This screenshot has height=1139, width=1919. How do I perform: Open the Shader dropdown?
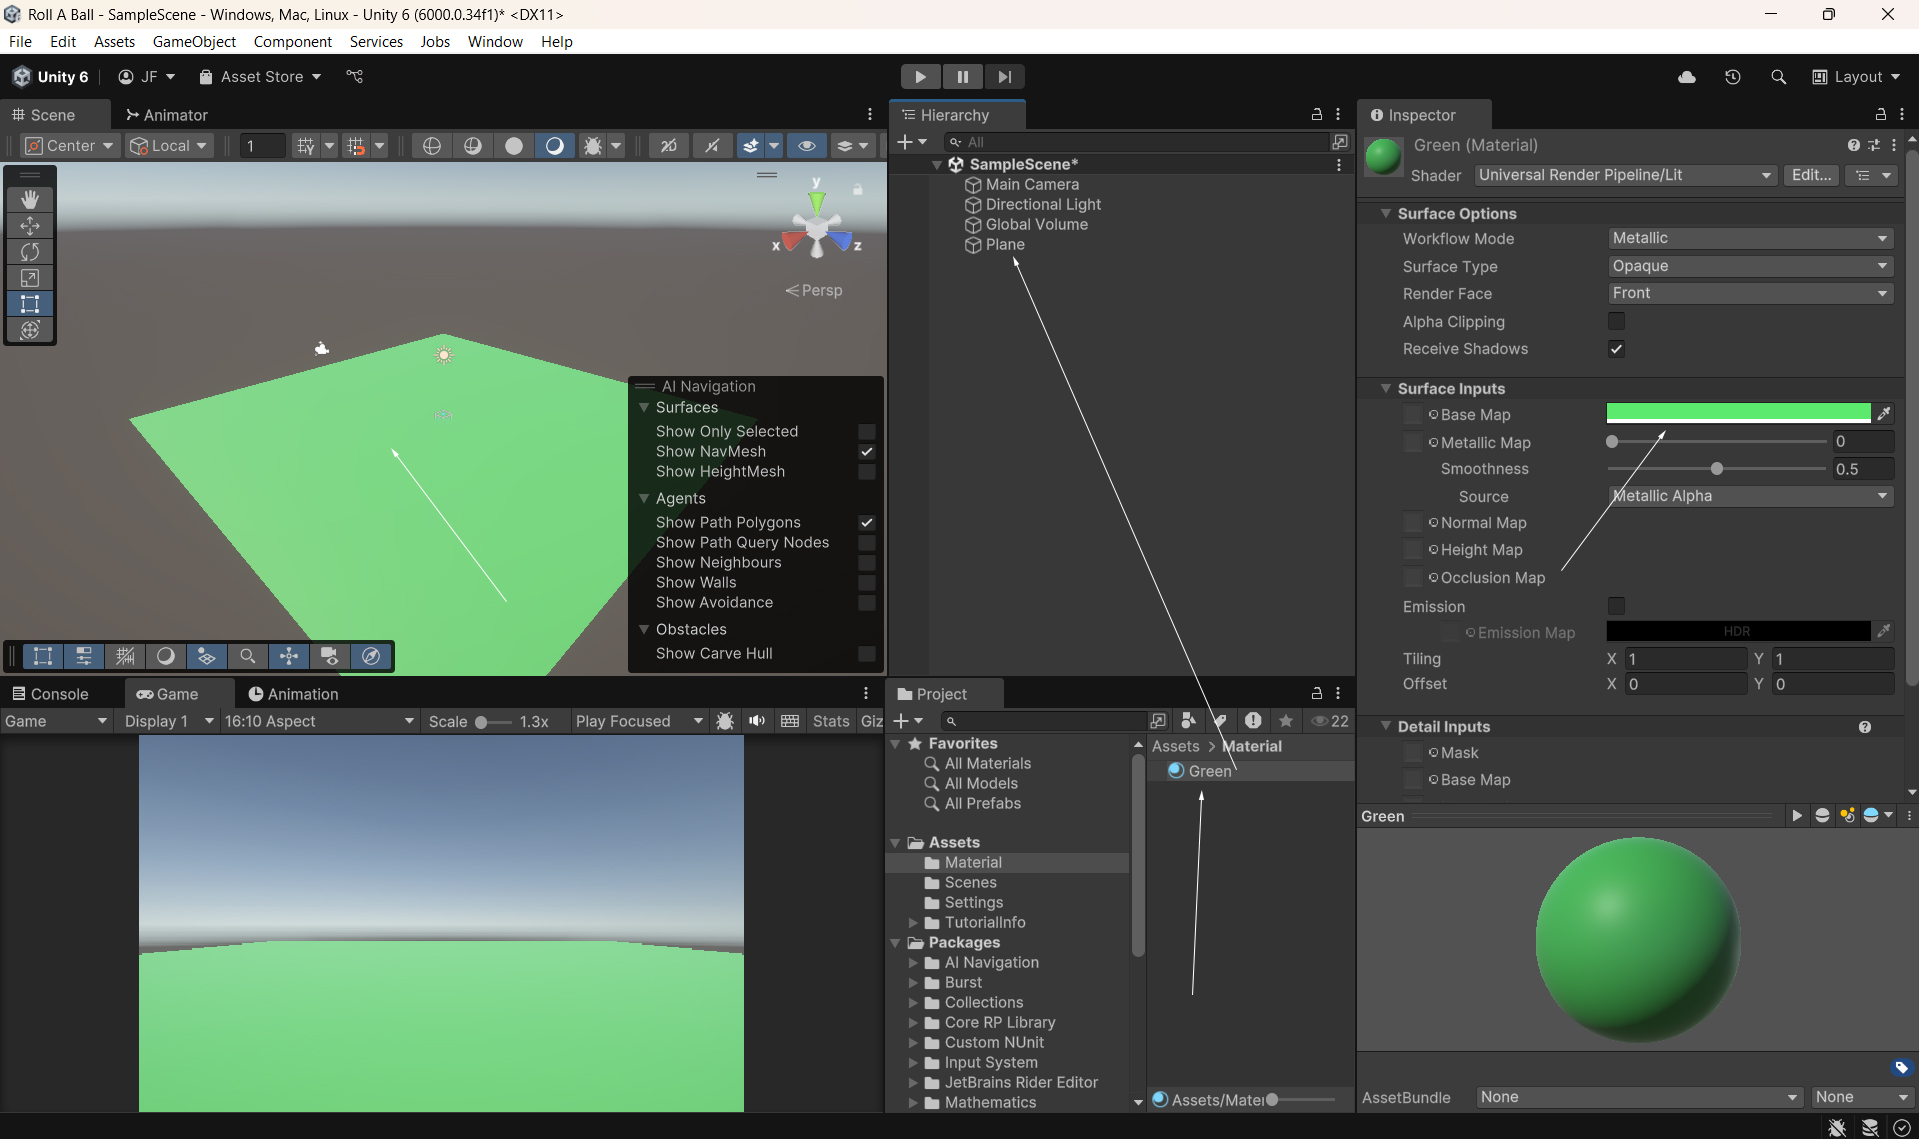coord(1624,175)
